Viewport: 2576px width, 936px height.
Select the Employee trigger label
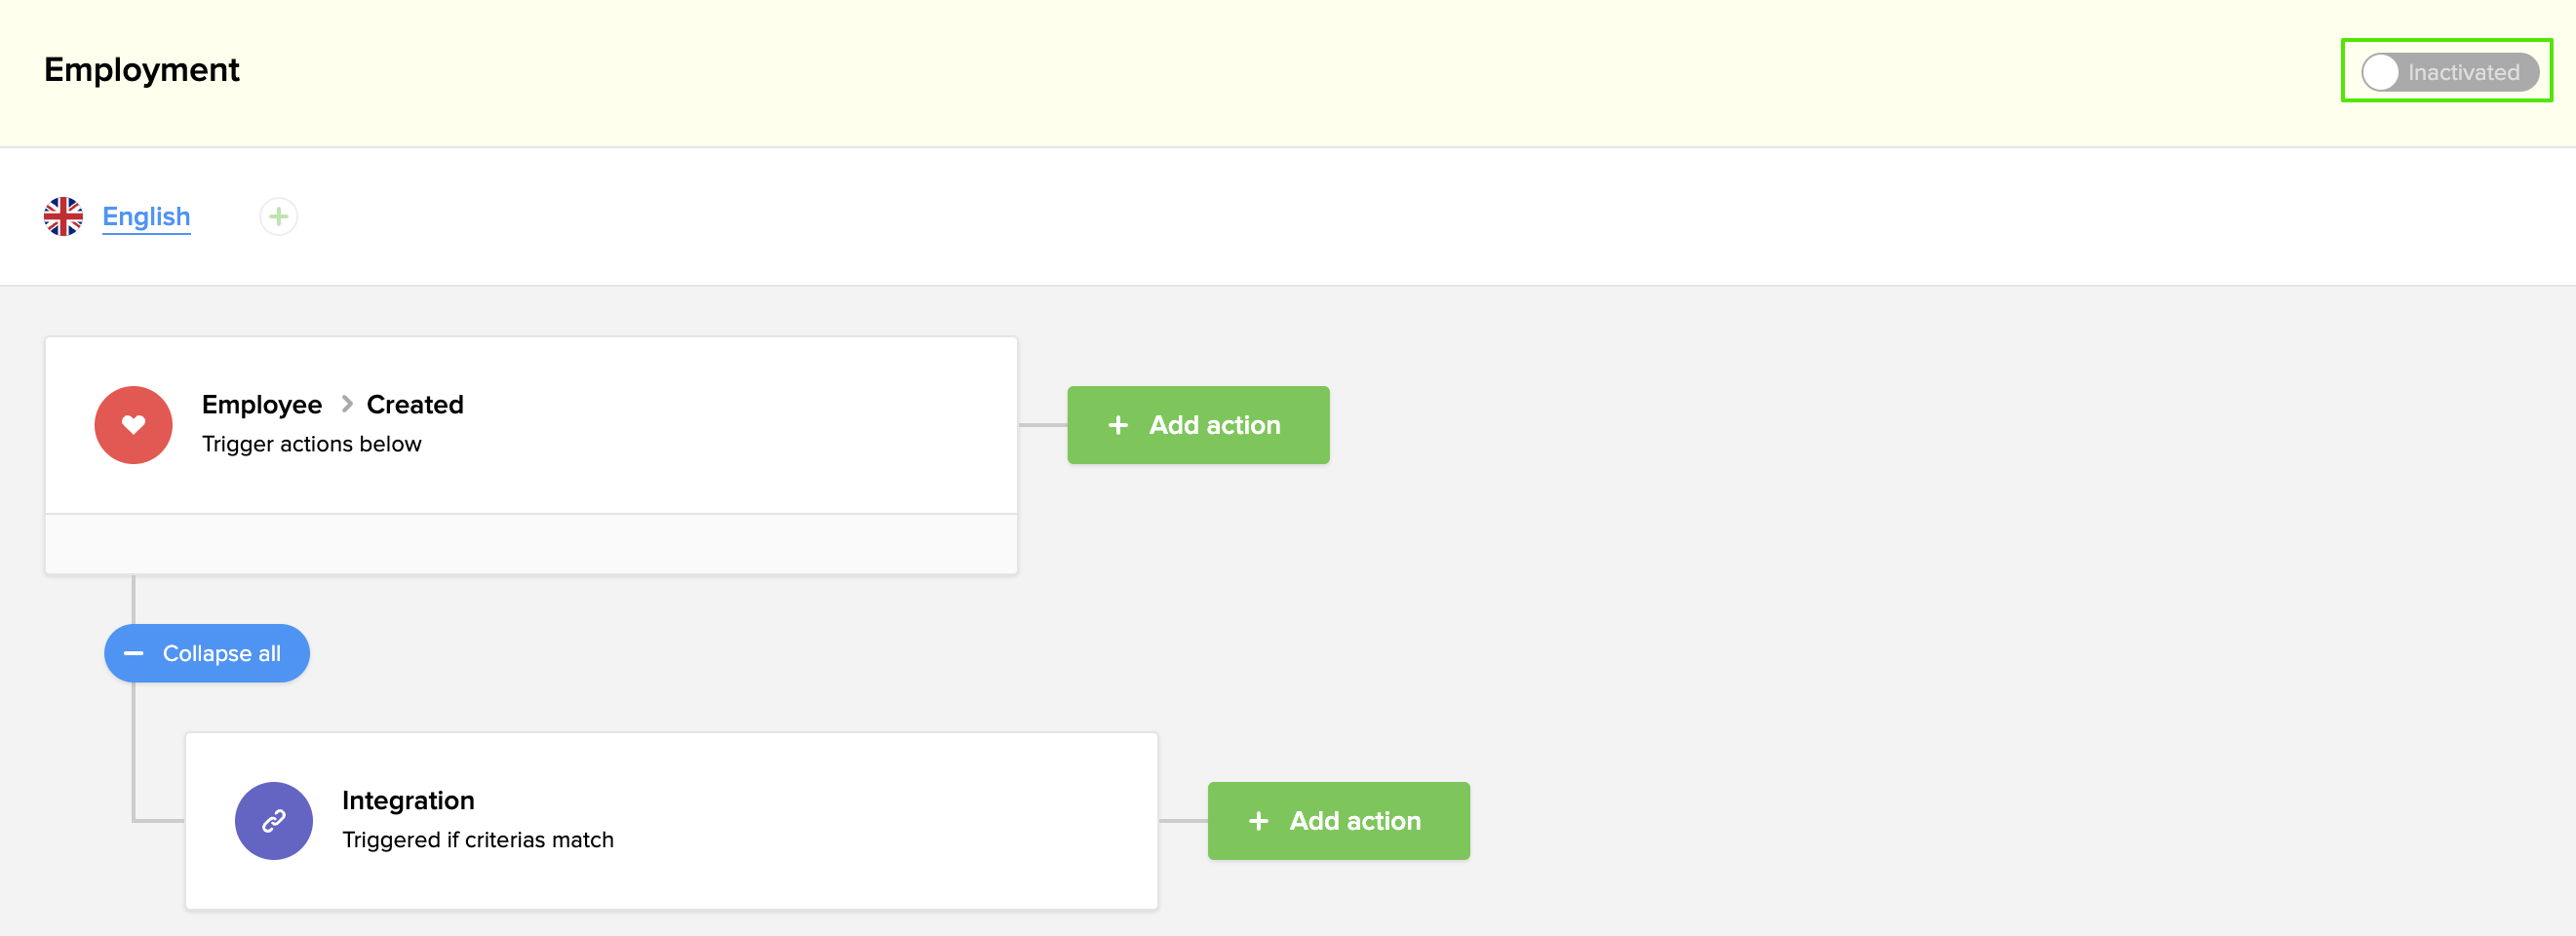pos(261,404)
